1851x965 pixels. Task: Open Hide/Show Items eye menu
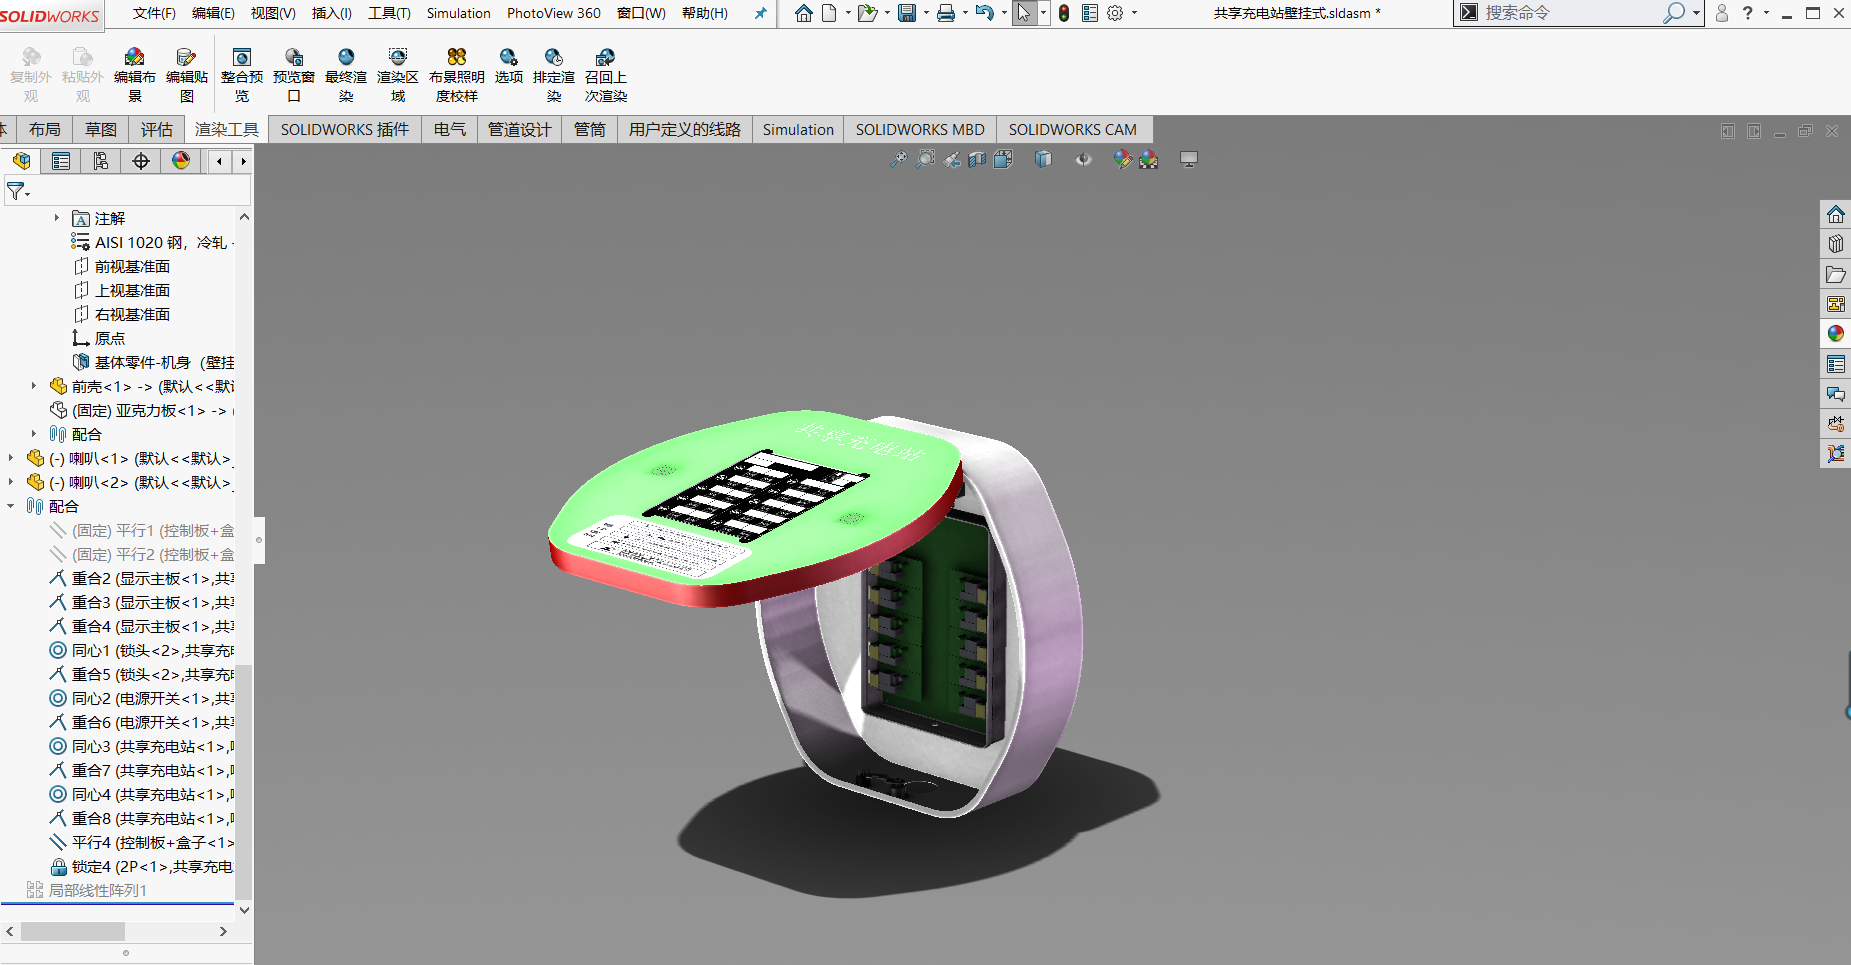[x=1083, y=159]
